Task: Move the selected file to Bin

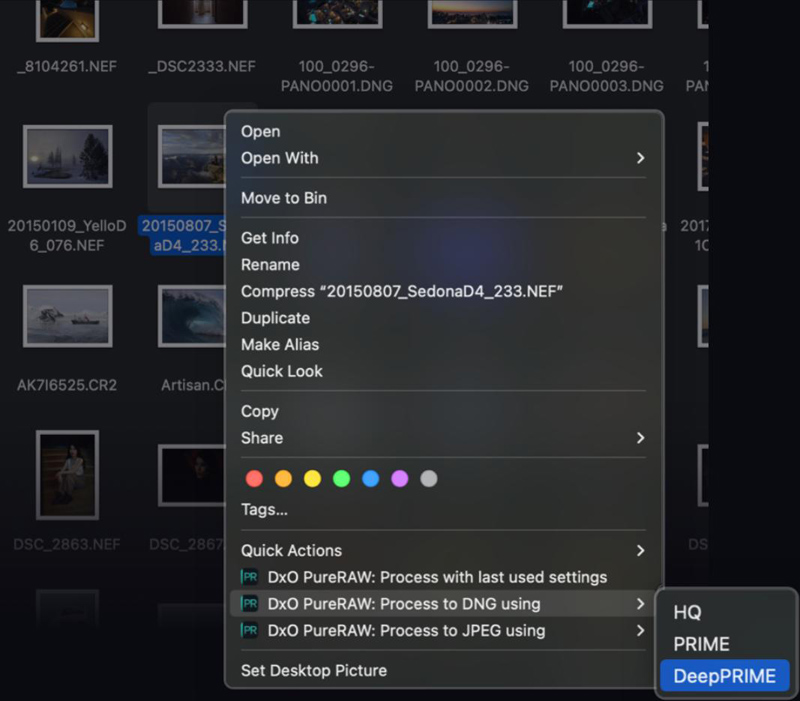Action: tap(284, 198)
